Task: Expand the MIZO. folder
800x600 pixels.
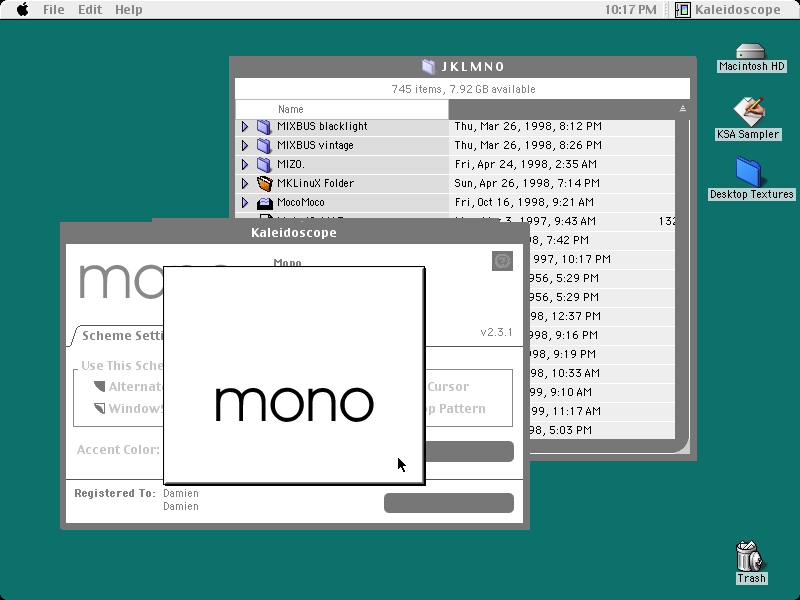Action: 245,164
